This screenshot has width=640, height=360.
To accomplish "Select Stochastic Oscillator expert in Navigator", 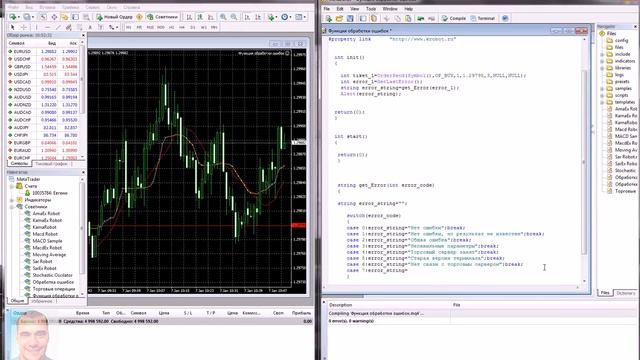I will click(52, 275).
